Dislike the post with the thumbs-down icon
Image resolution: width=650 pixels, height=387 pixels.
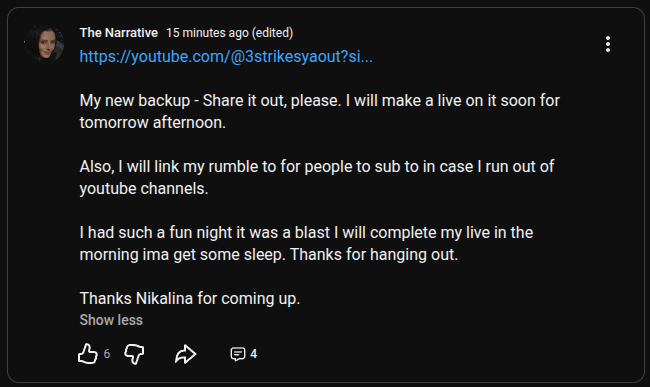134,354
